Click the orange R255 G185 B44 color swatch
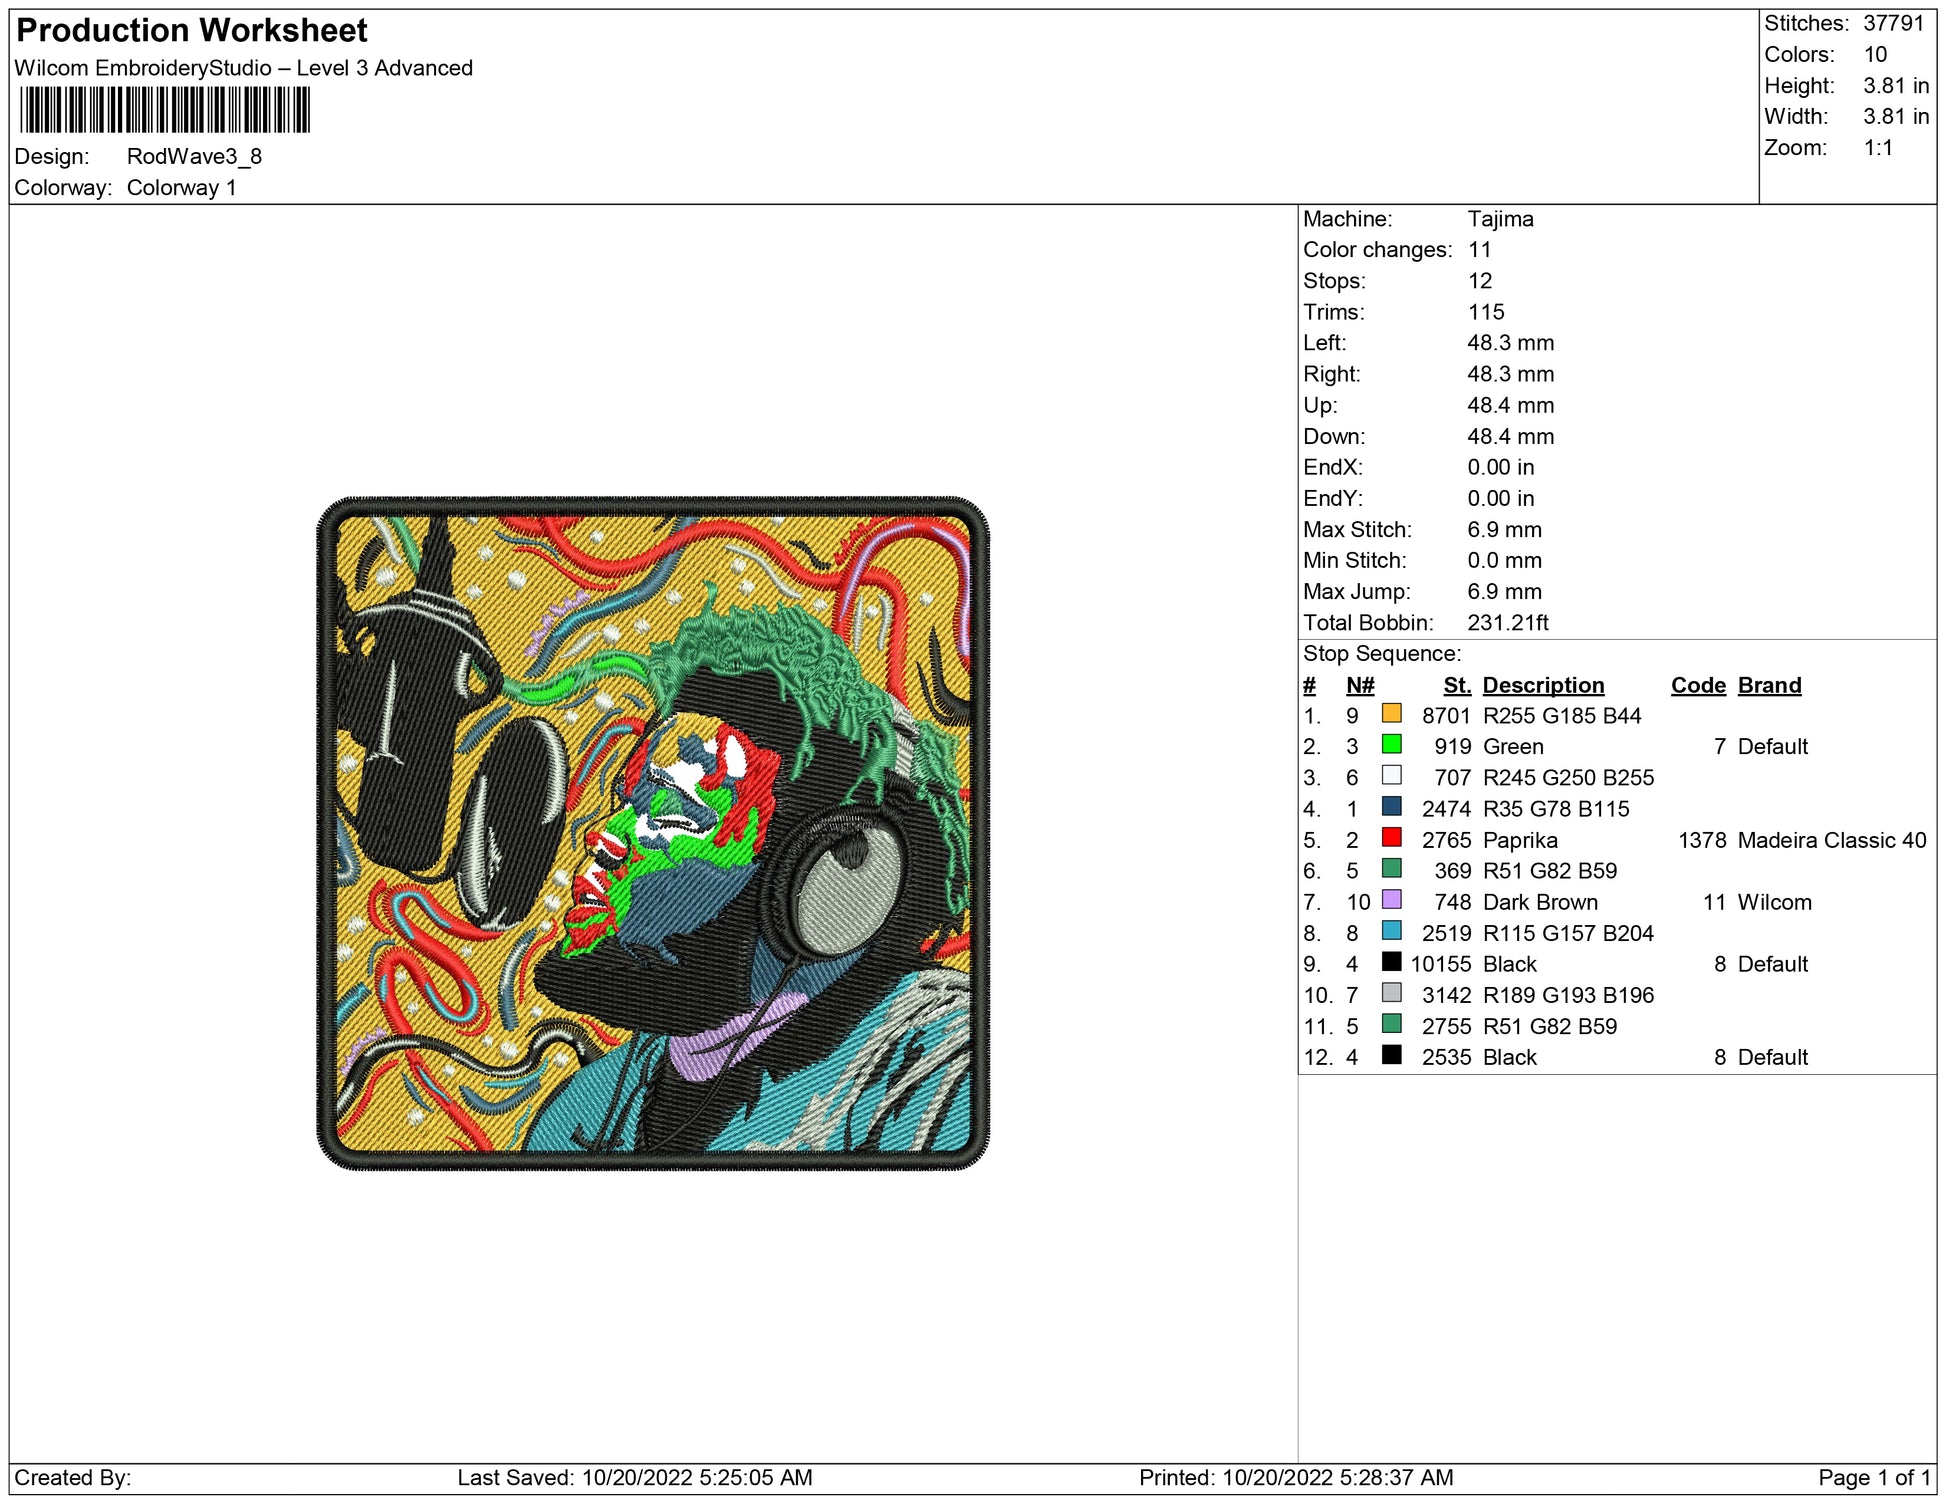Image resolution: width=1946 pixels, height=1497 pixels. click(1391, 714)
